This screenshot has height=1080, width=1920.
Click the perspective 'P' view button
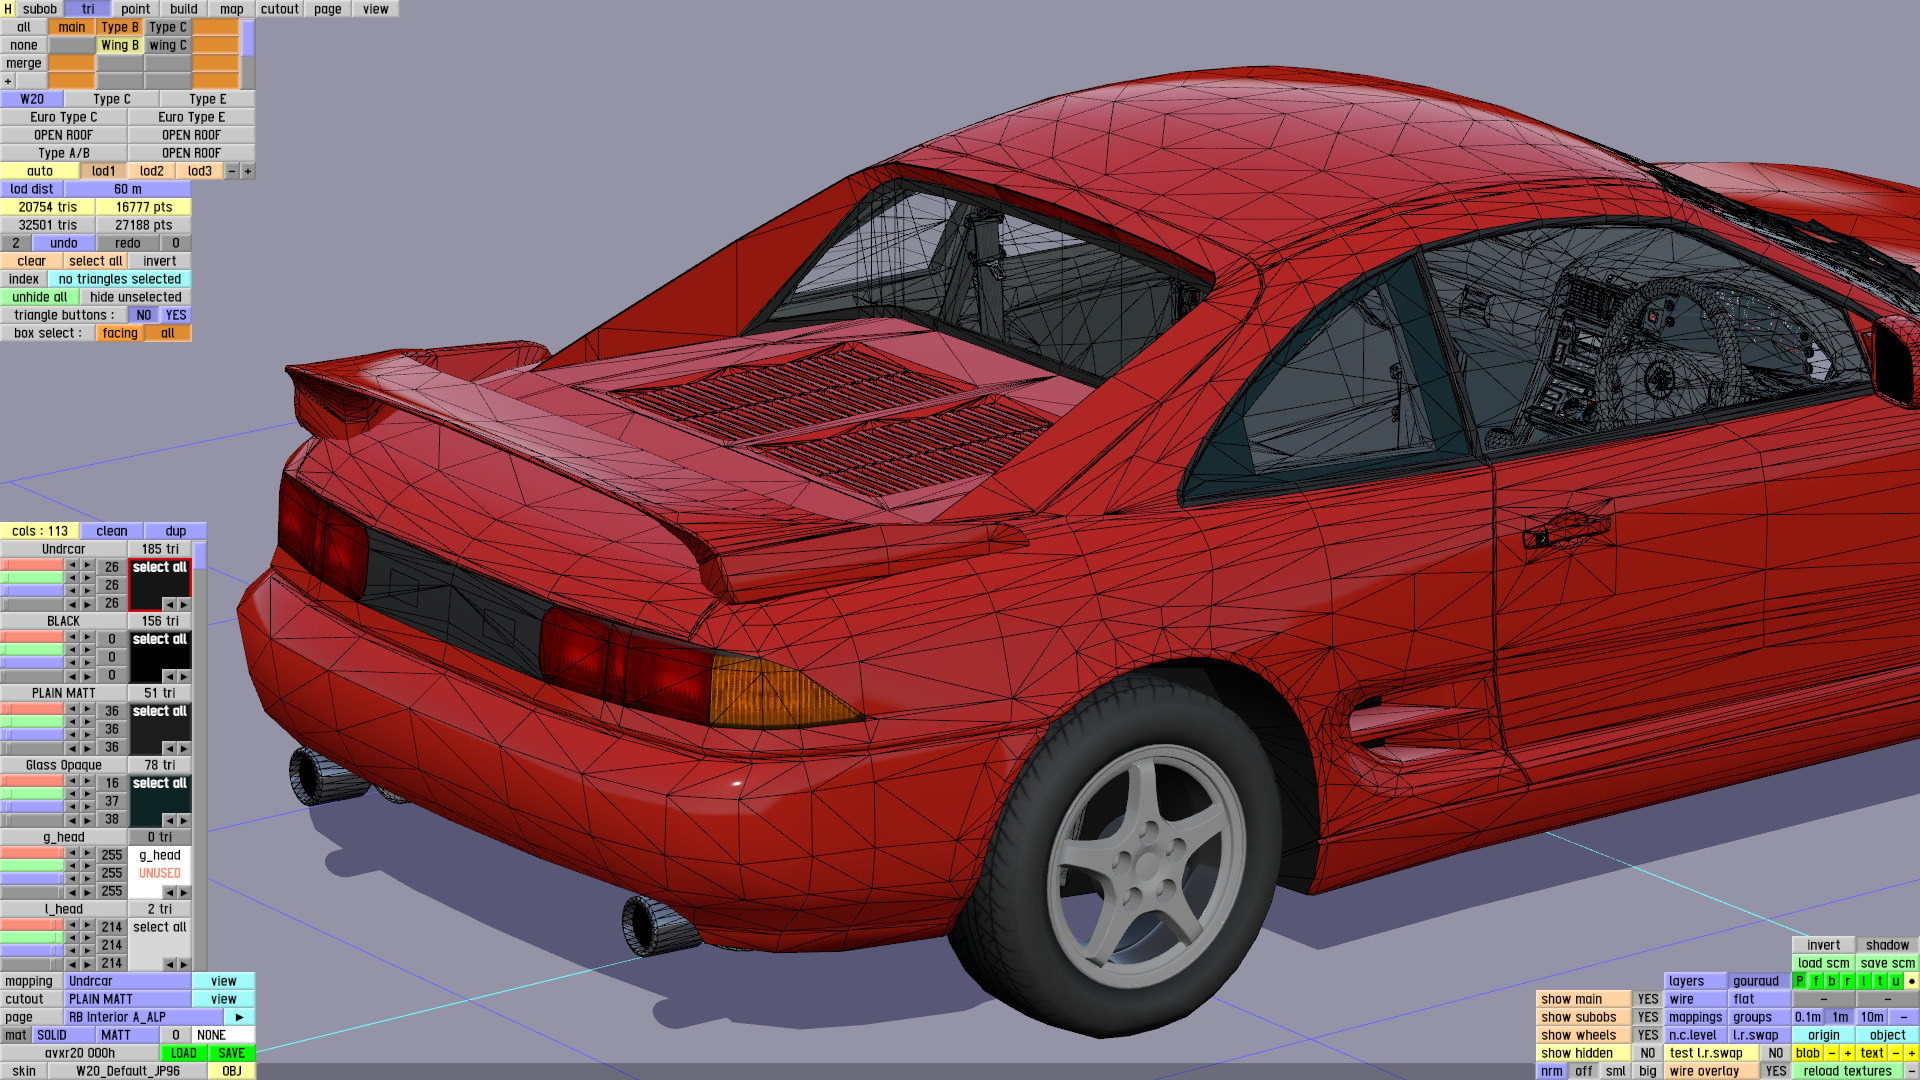[x=1800, y=981]
